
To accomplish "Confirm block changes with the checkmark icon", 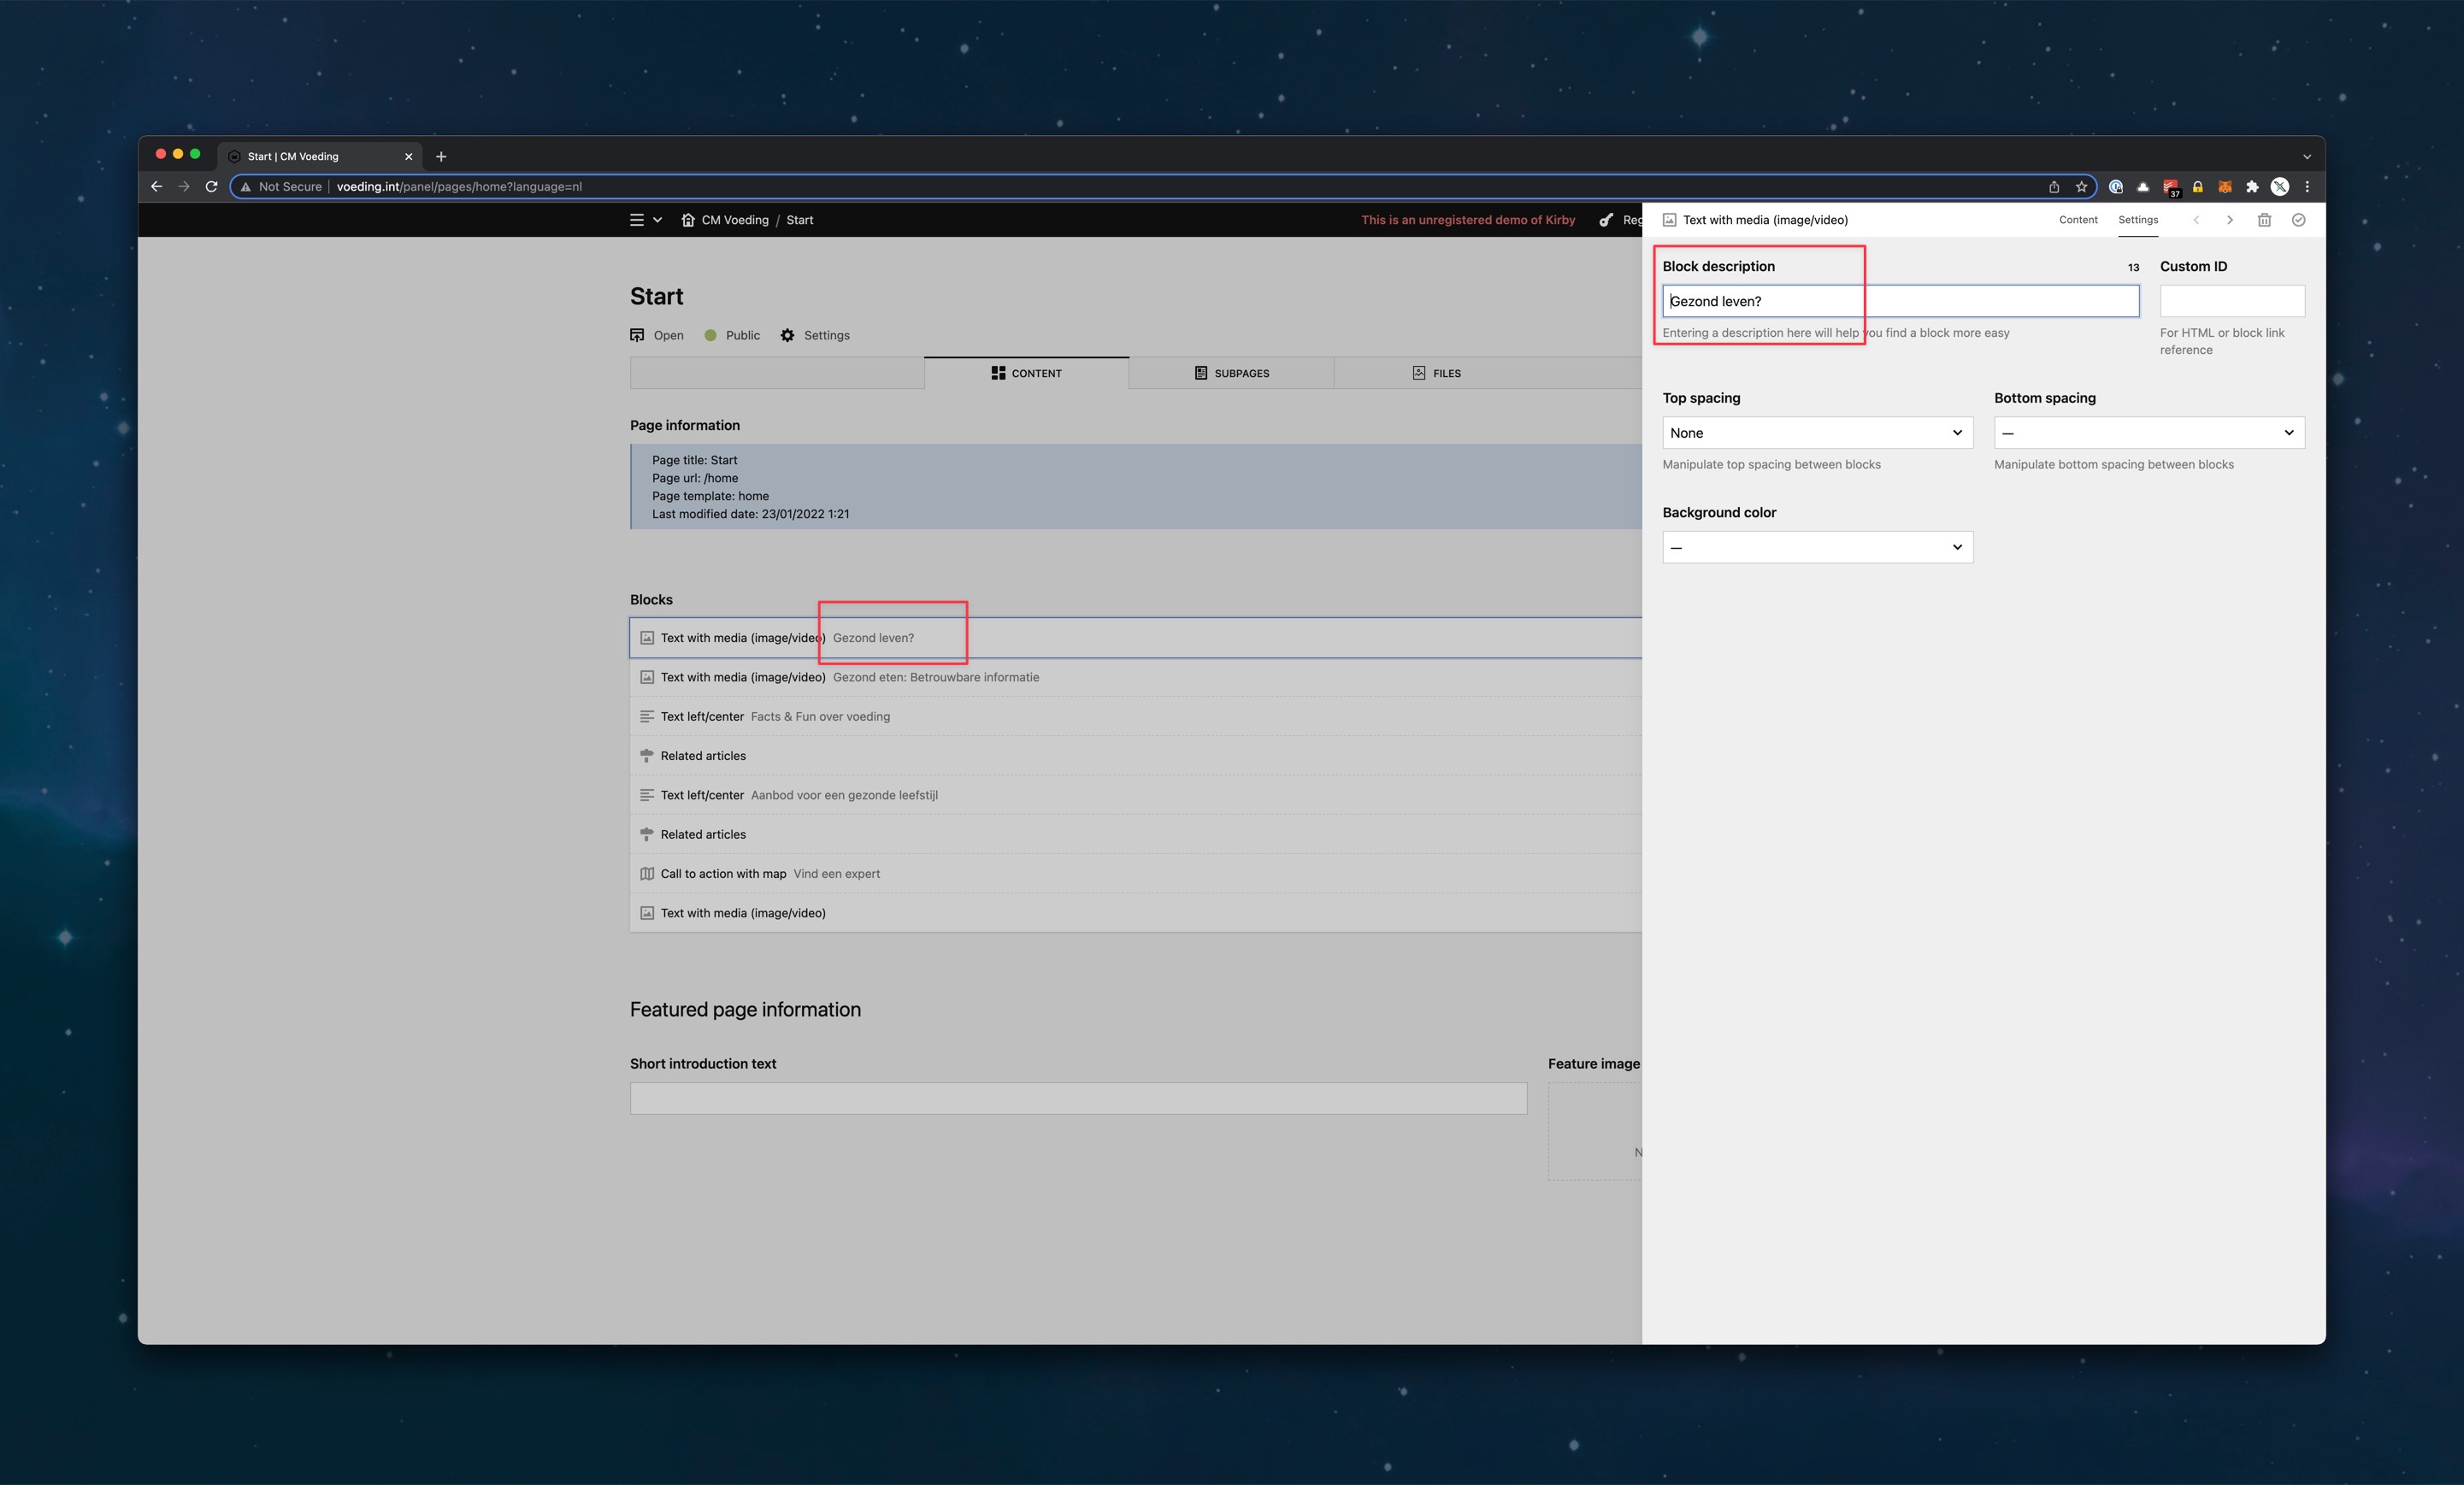I will (x=2298, y=220).
